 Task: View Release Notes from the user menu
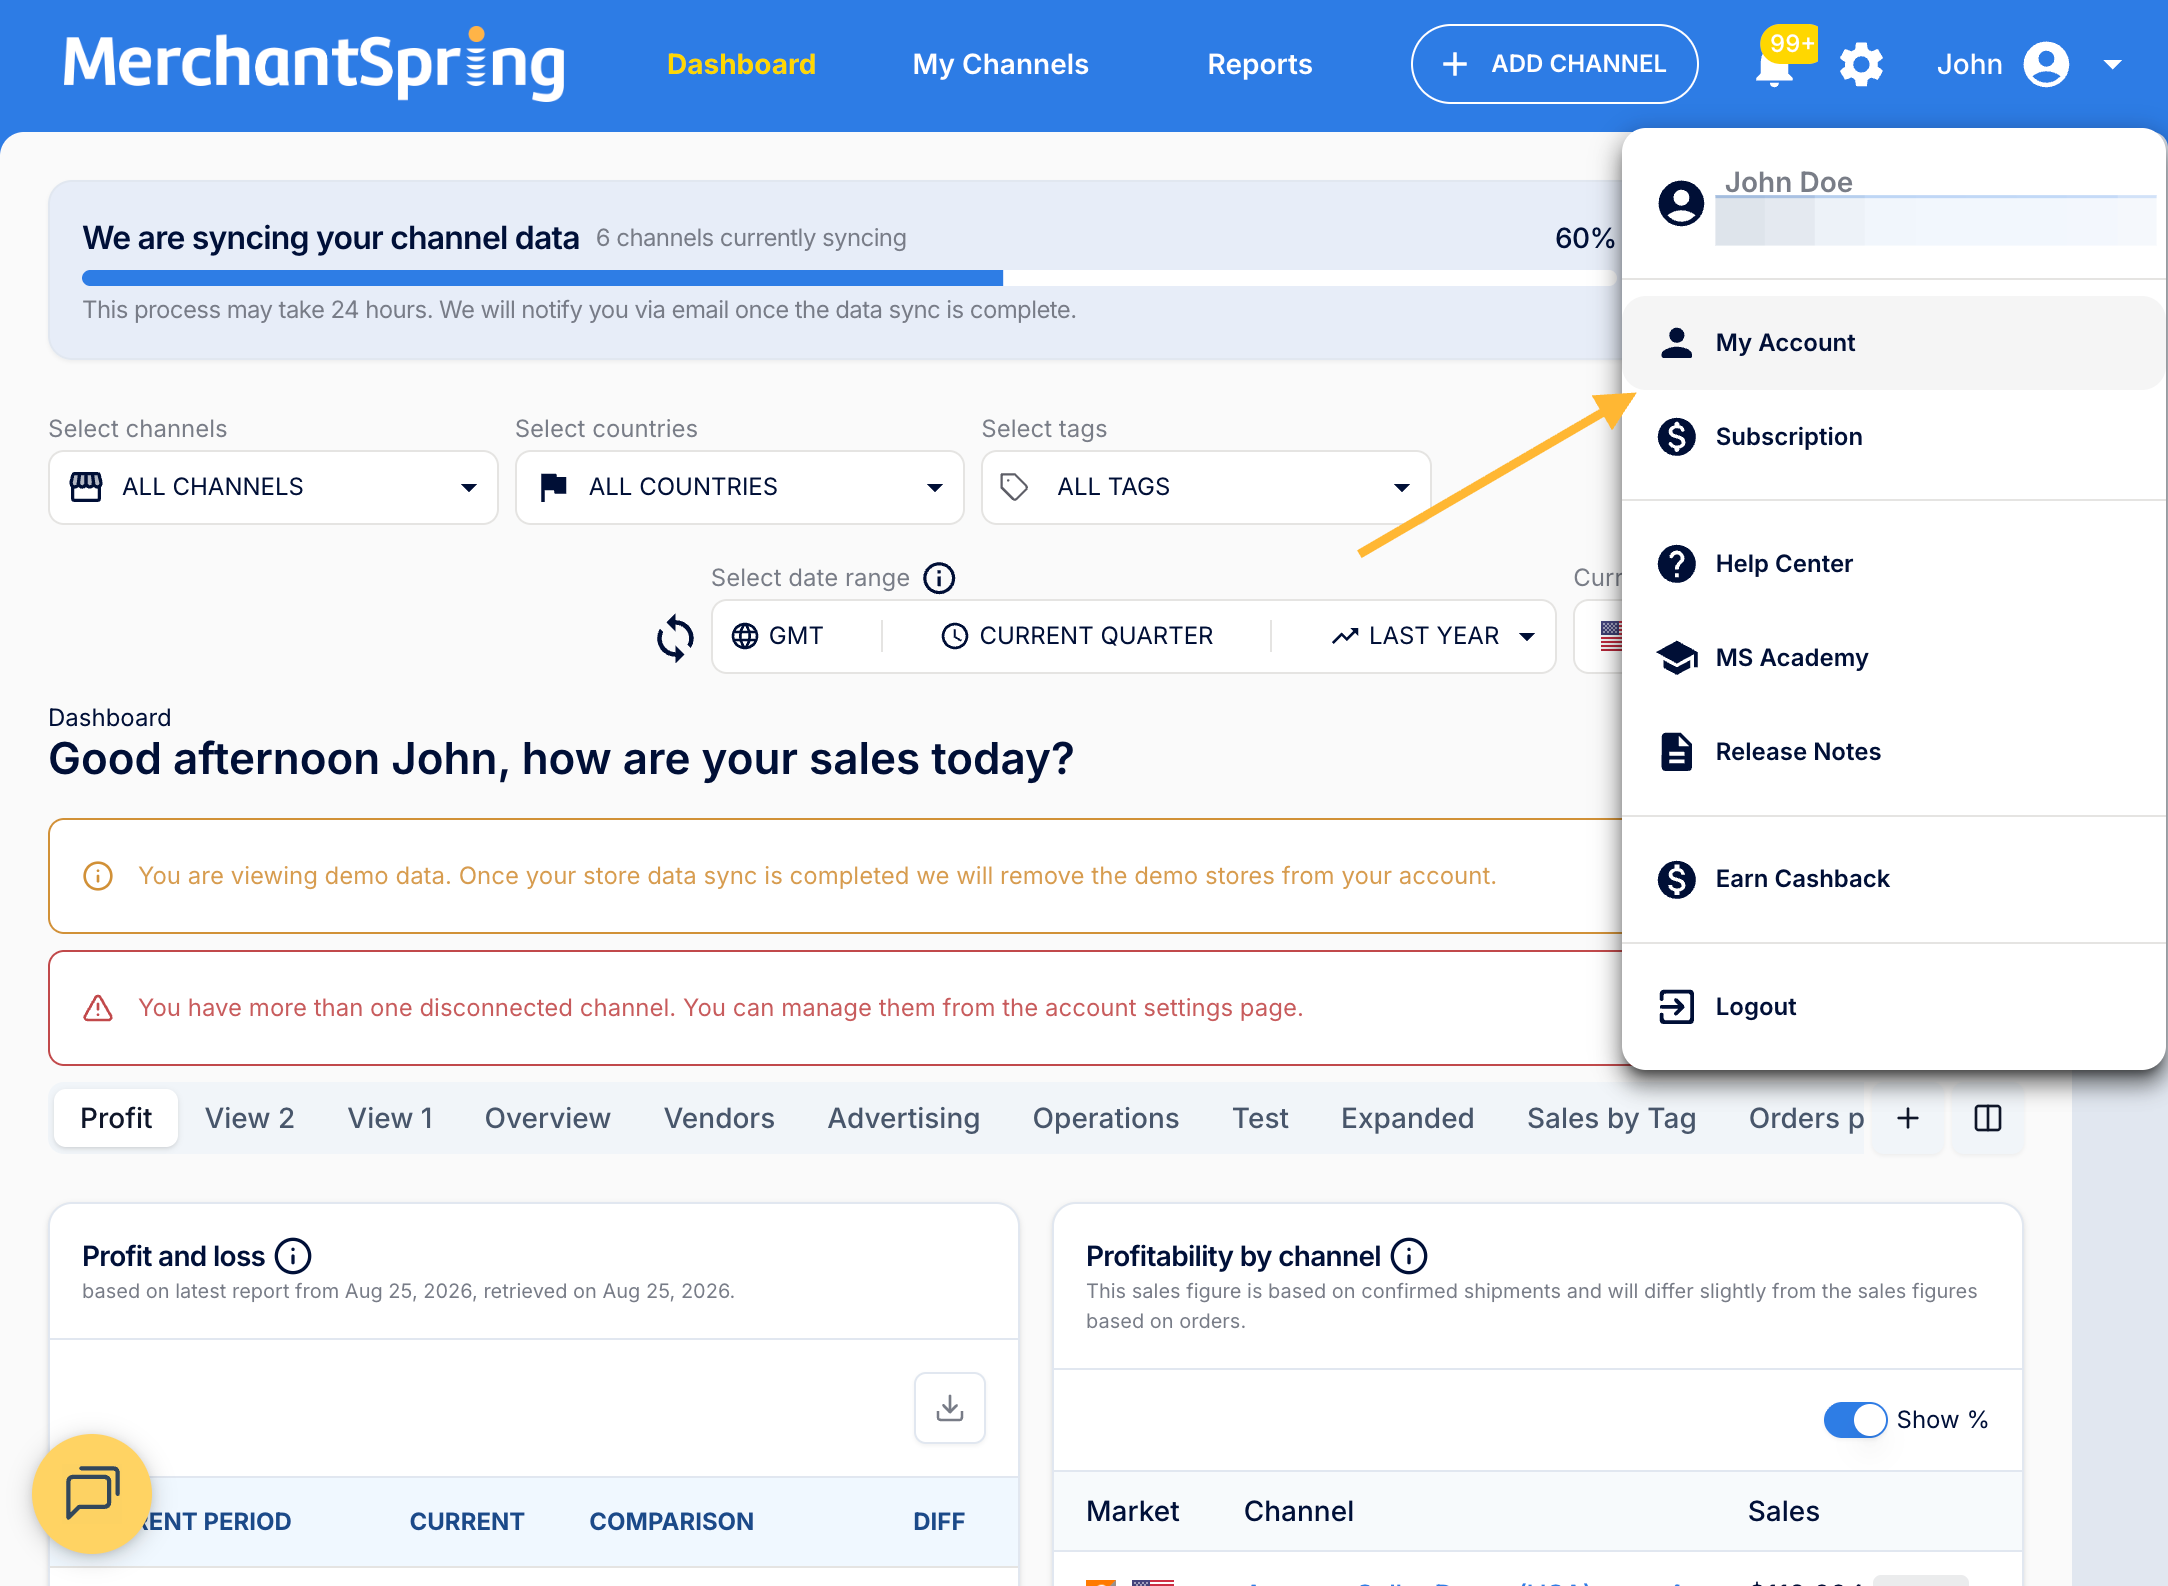[x=1894, y=752]
